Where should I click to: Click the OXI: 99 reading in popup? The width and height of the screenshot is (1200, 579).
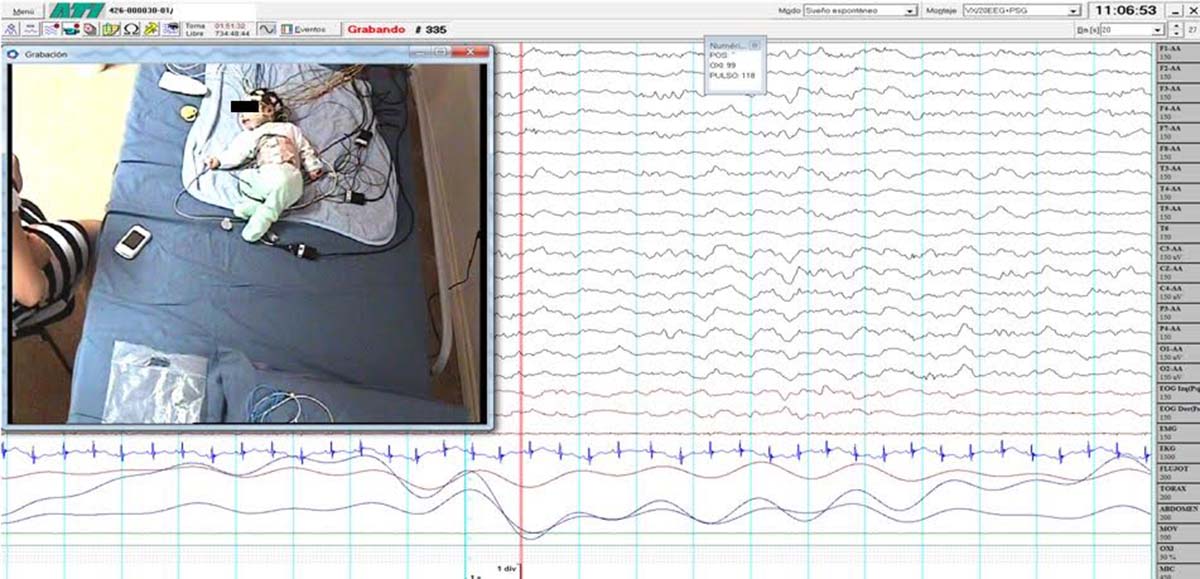tap(722, 65)
